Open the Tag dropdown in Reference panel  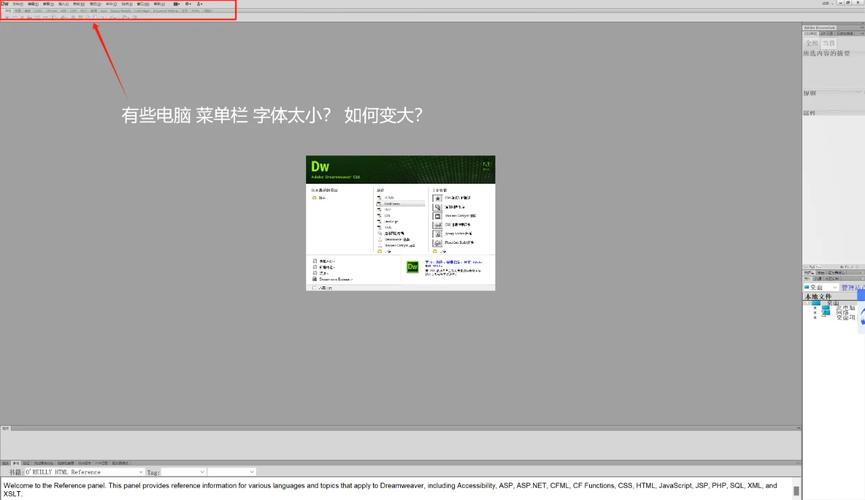[x=184, y=472]
